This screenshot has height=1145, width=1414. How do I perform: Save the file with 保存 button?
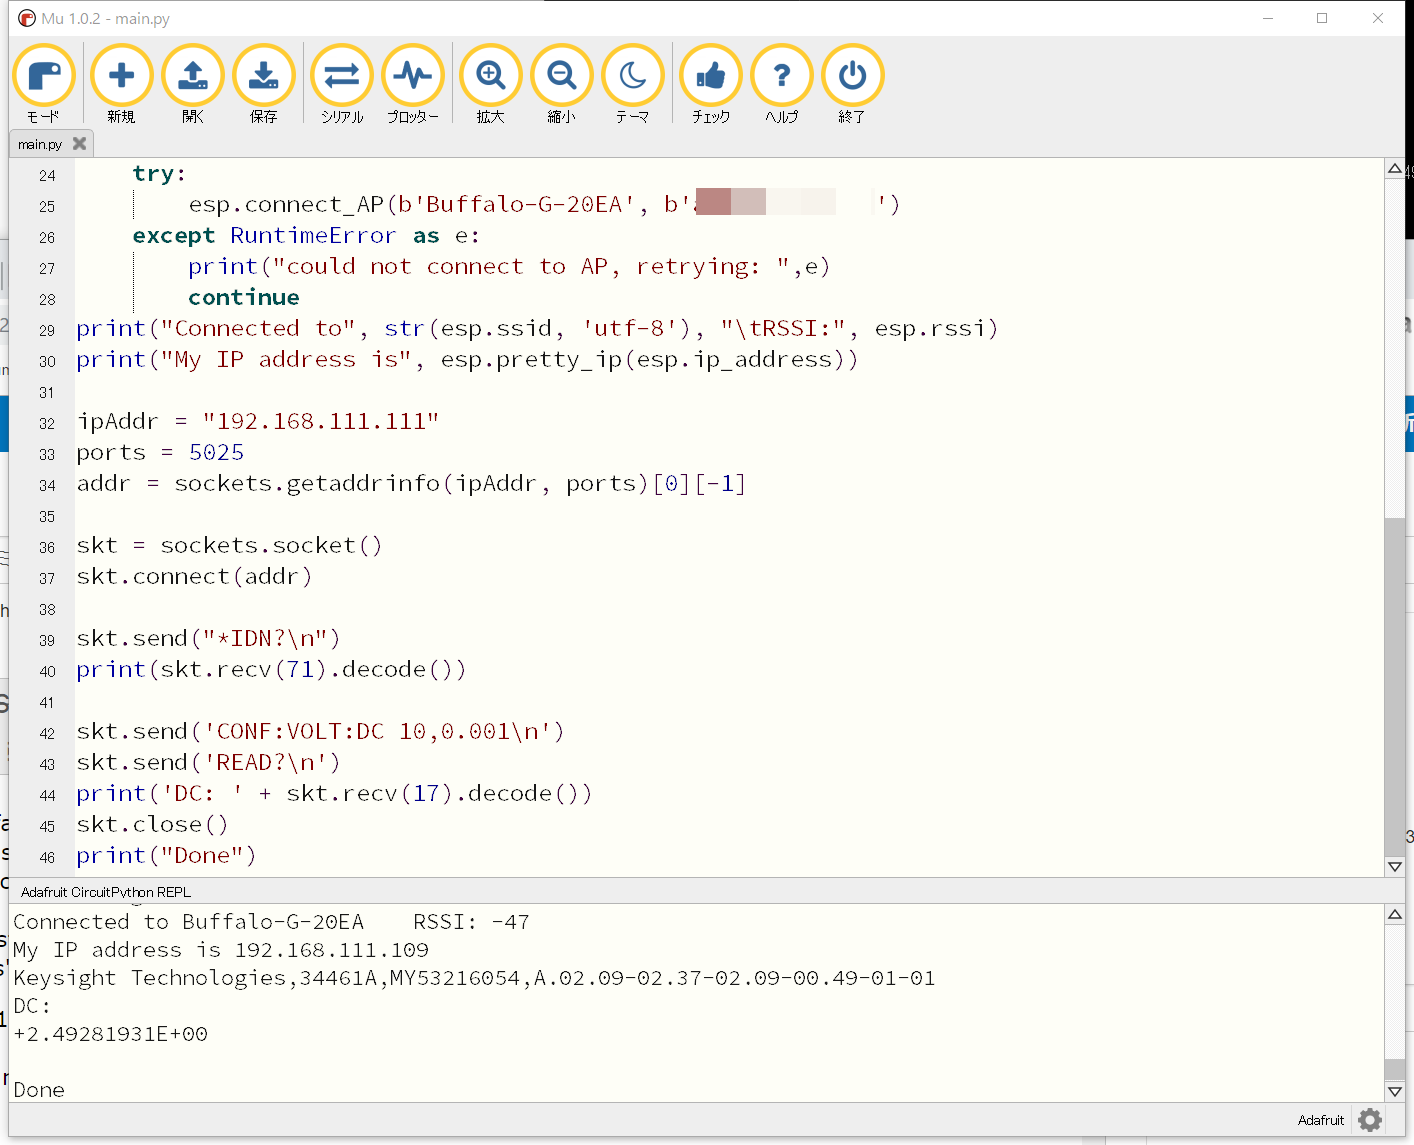click(264, 84)
